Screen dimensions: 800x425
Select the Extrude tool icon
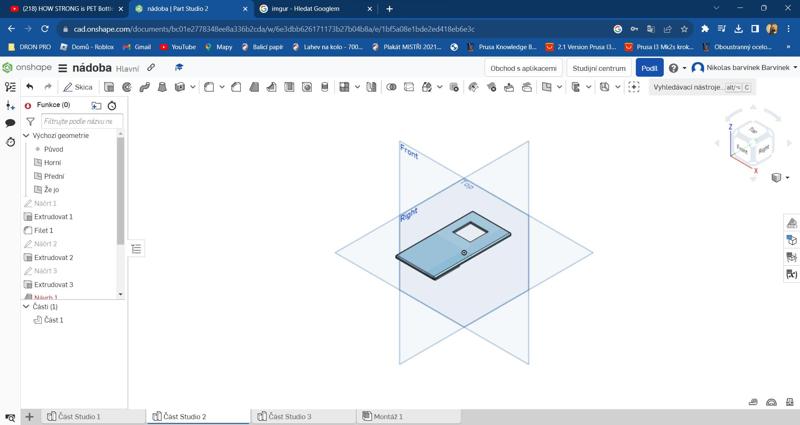coord(109,87)
